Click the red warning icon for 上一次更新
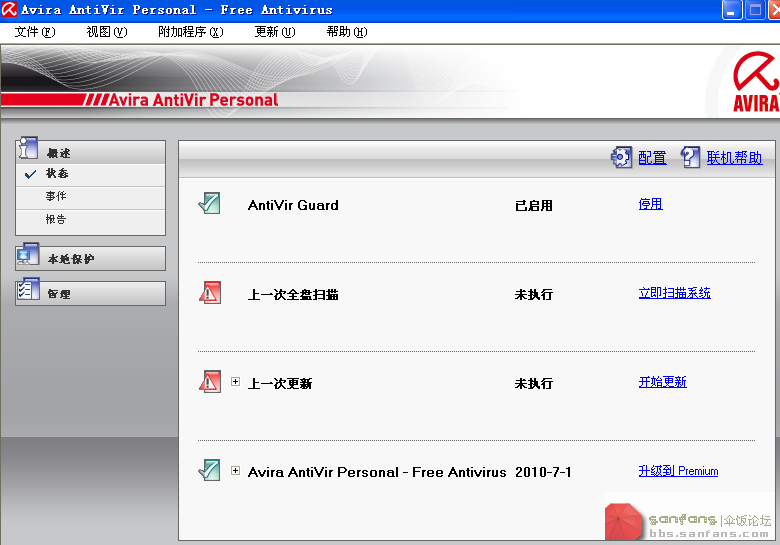780x545 pixels. click(x=209, y=382)
